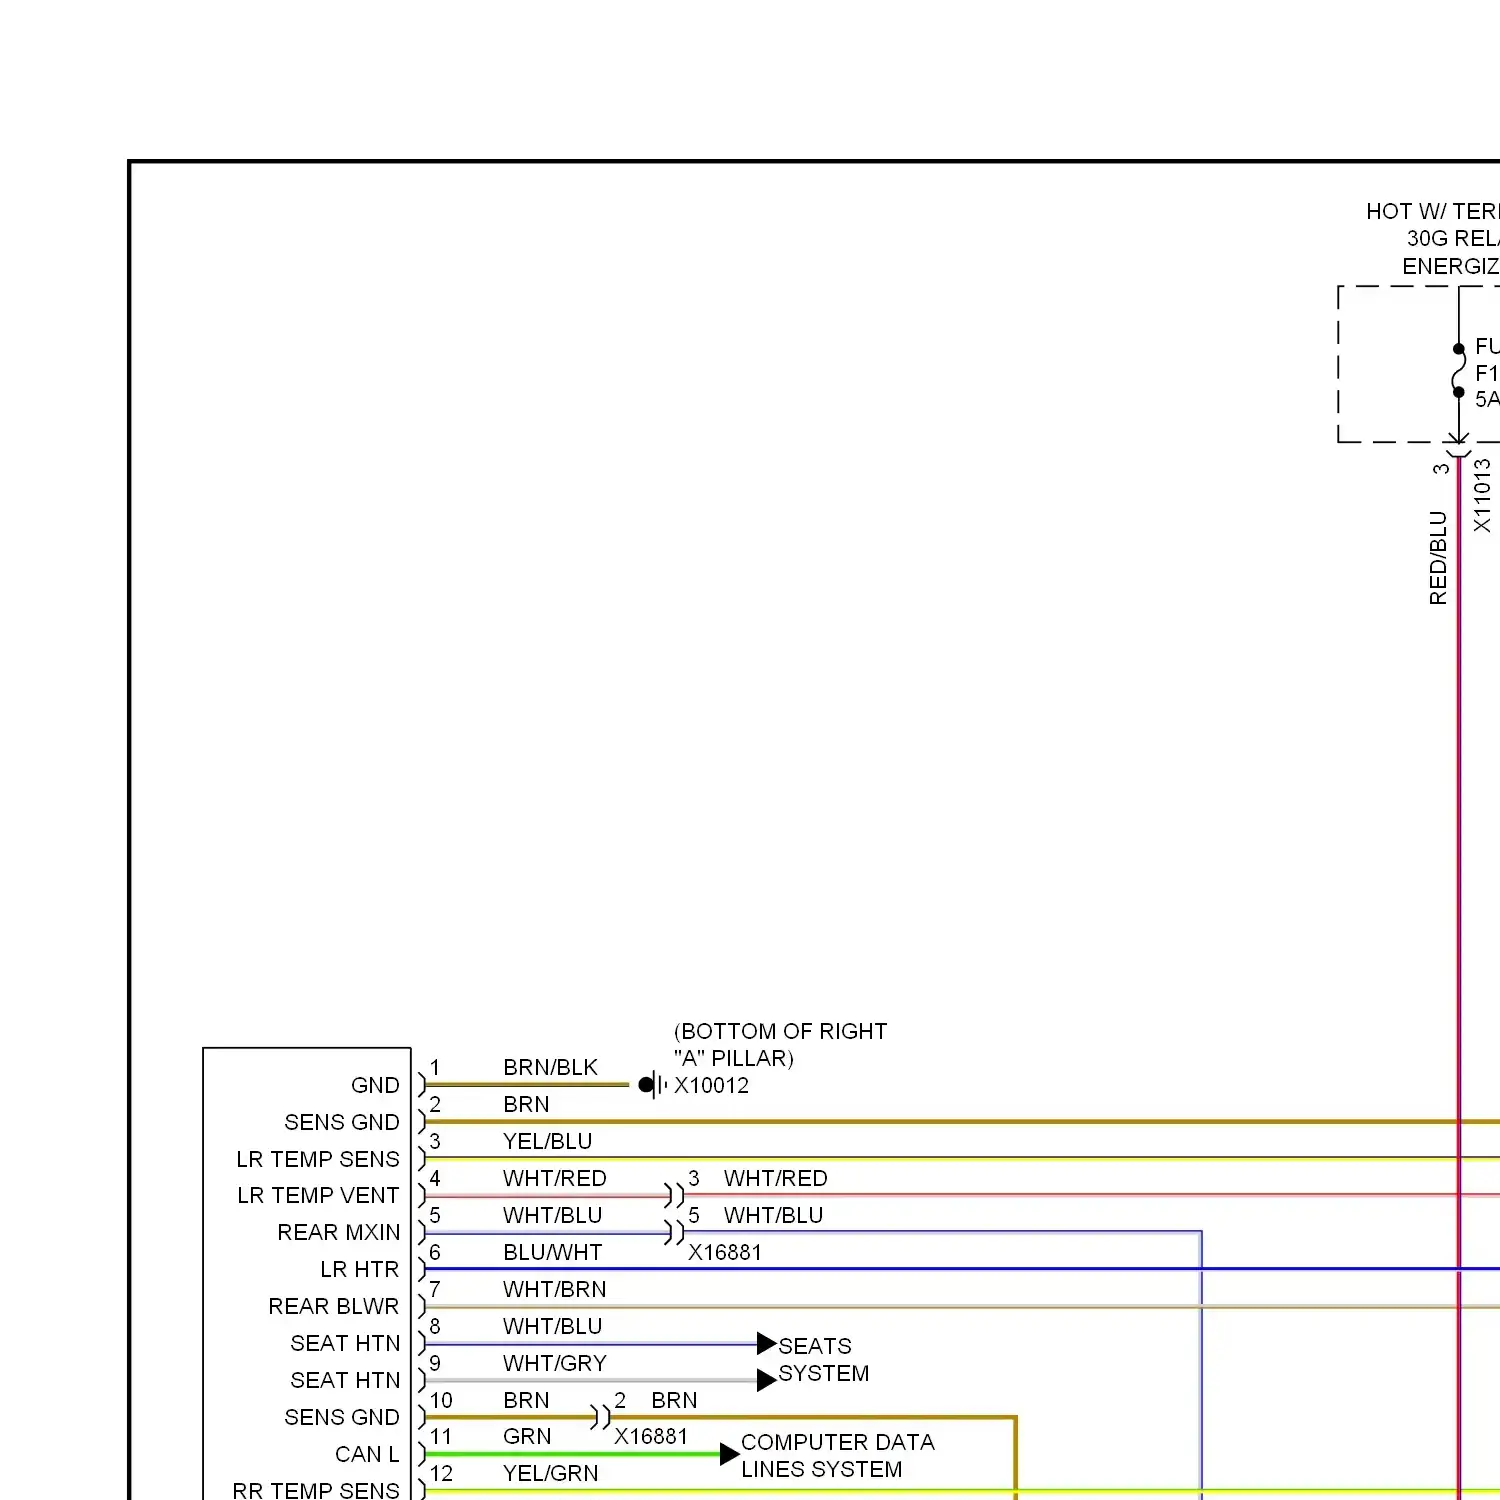The height and width of the screenshot is (1500, 1500).
Task: Click WHT/RED label right of connector pin 3
Action: tap(775, 1178)
